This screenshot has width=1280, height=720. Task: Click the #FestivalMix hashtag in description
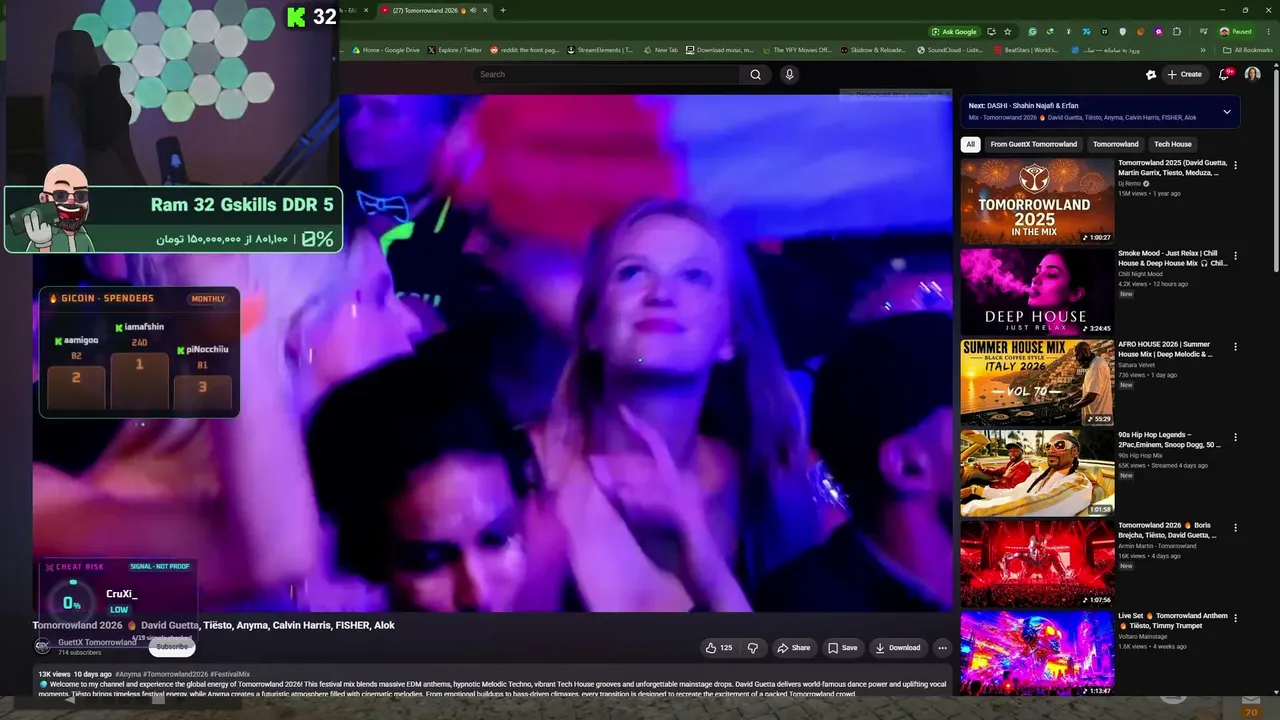tap(230, 674)
